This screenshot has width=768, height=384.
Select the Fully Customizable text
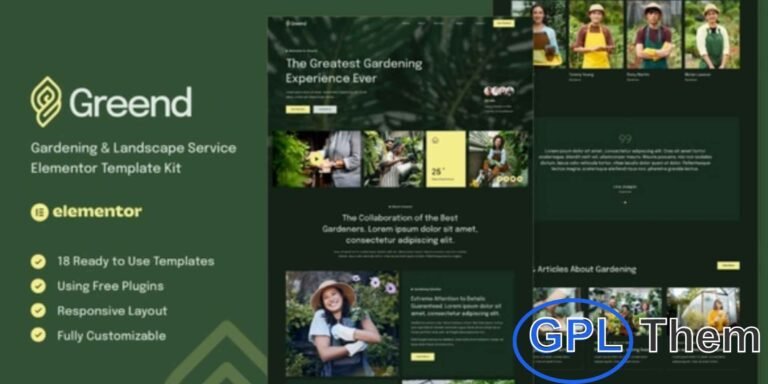[111, 336]
